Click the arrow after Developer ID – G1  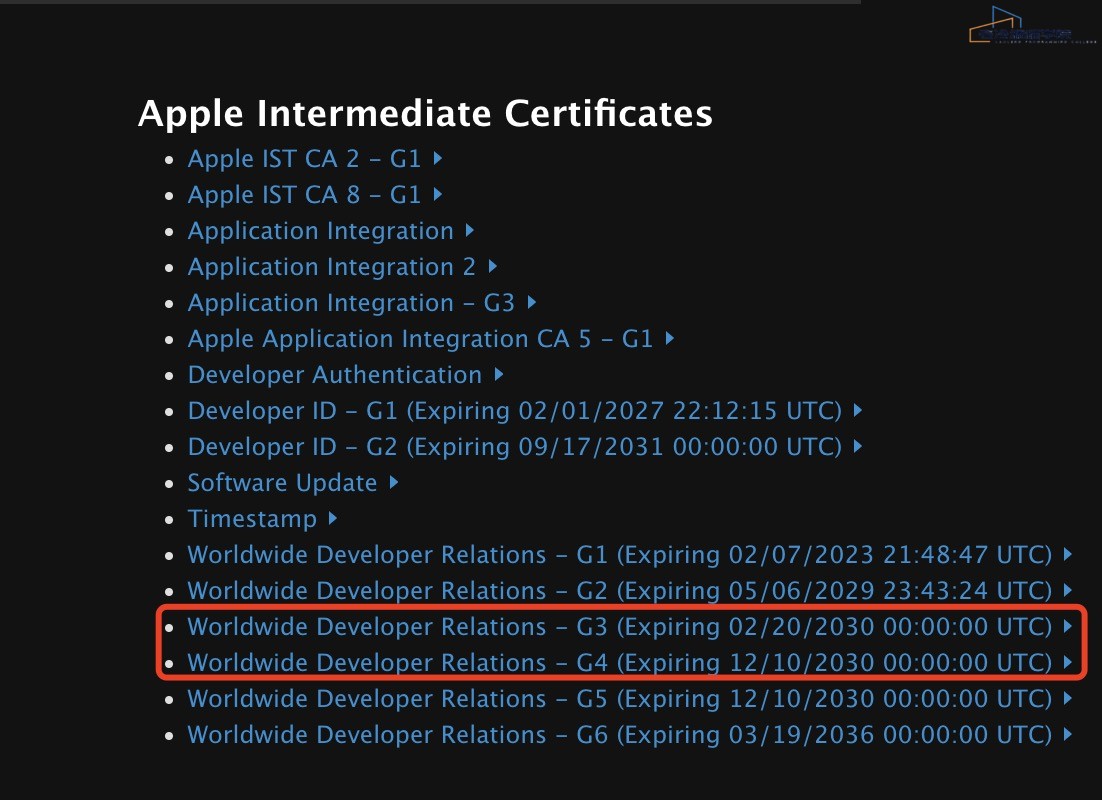pos(857,410)
